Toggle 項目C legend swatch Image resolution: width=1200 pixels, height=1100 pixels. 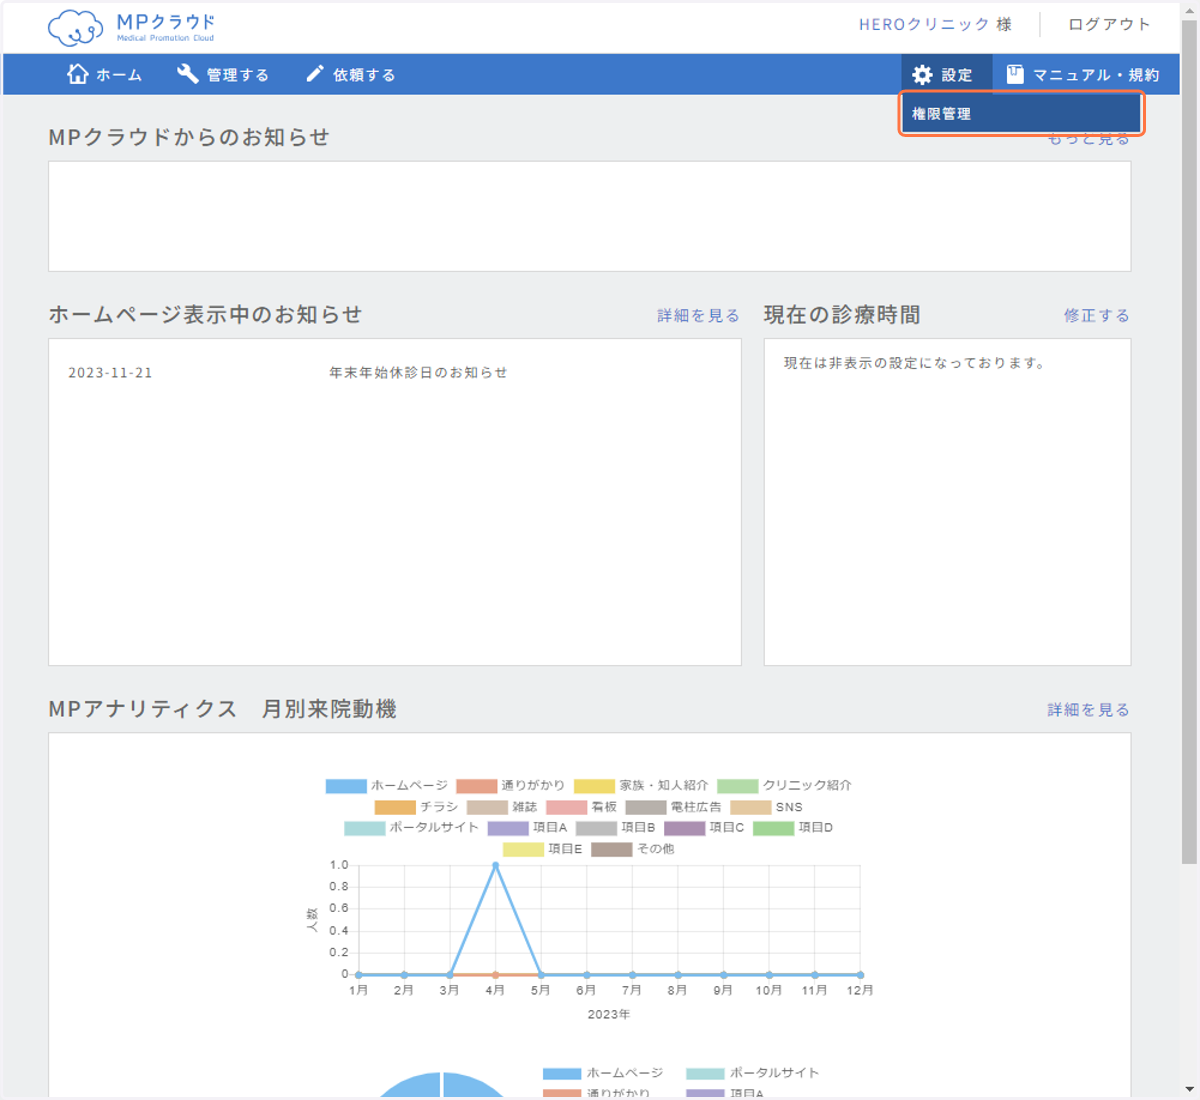685,828
